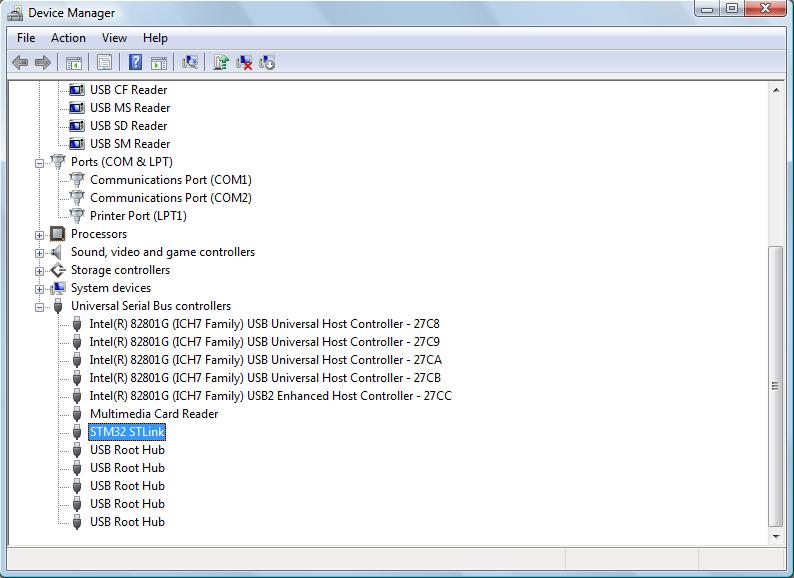Click the Uninstall device icon with red X
This screenshot has width=794, height=578.
coord(244,62)
